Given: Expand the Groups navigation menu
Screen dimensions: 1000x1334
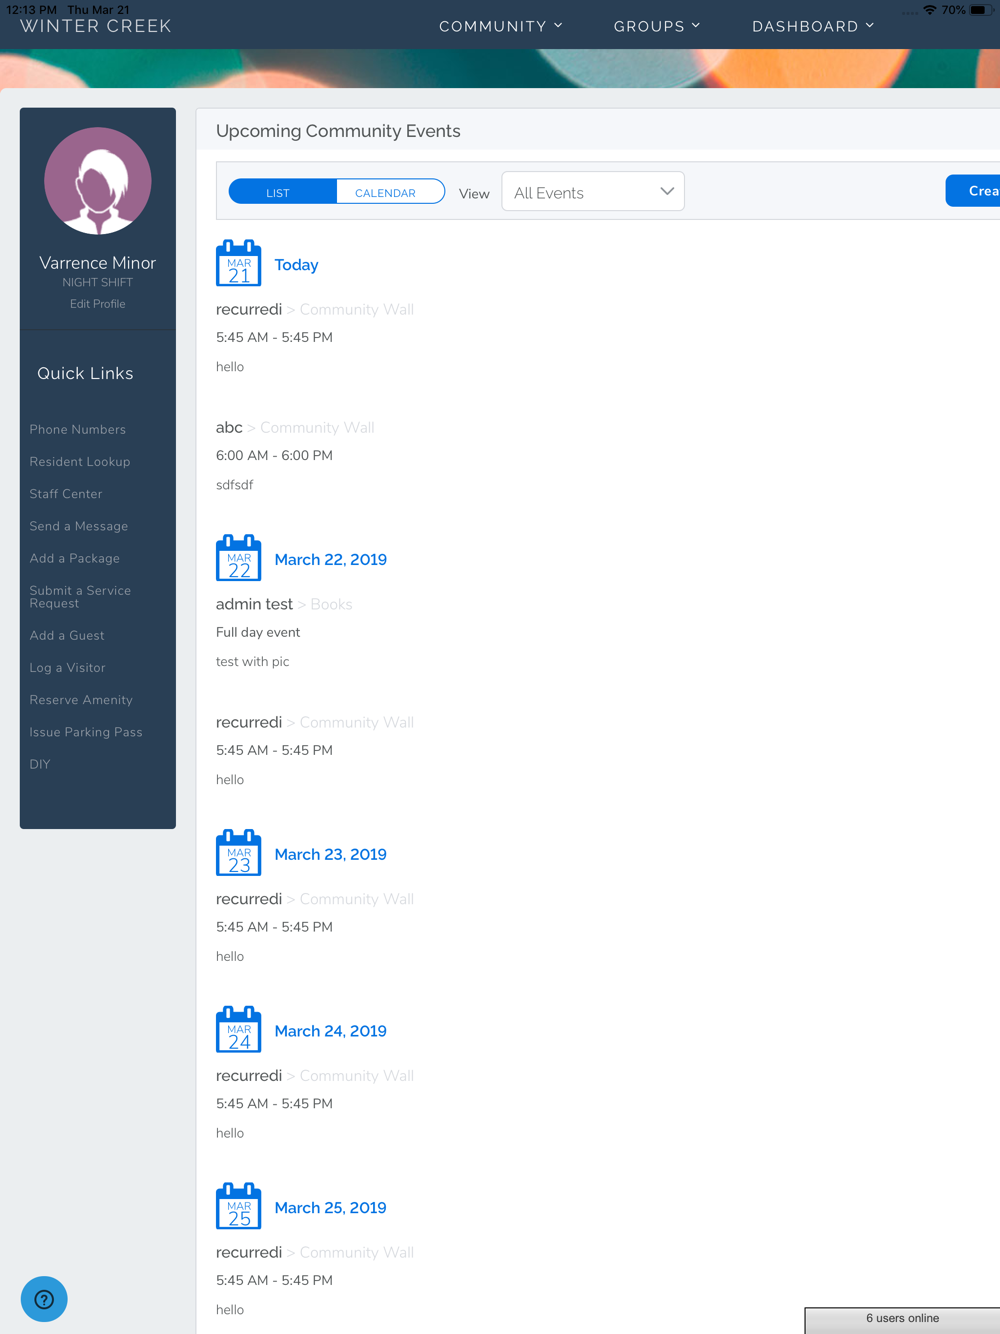Looking at the screenshot, I should pos(656,26).
